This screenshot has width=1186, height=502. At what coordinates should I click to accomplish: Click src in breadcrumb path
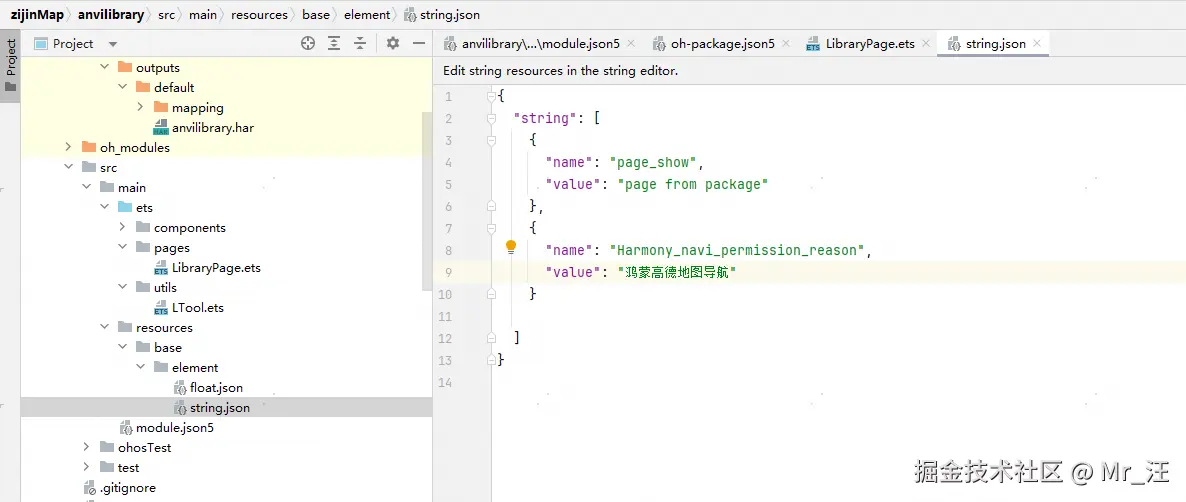click(166, 14)
